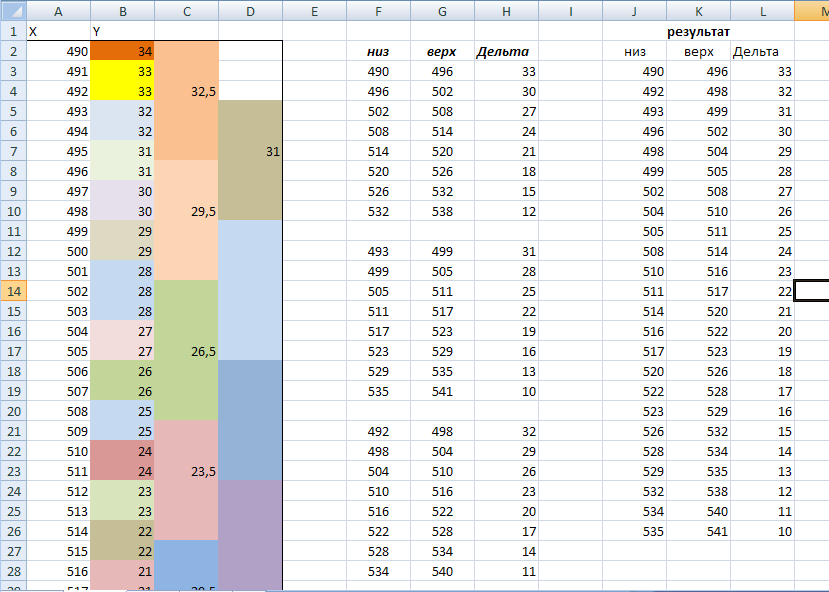Click cell B1 containing Y
This screenshot has width=829, height=592.
122,31
